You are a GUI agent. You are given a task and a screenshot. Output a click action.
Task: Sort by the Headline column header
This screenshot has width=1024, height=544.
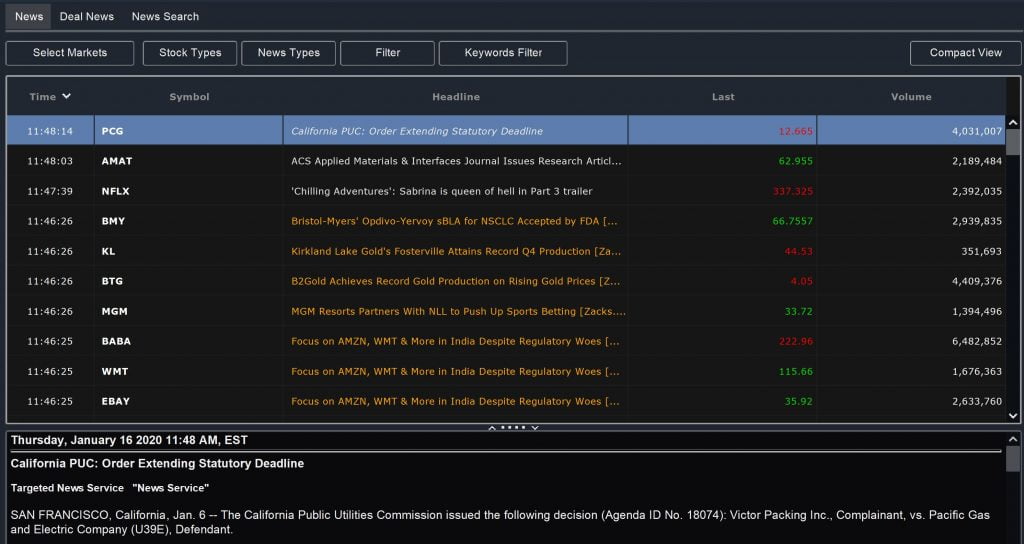[456, 97]
